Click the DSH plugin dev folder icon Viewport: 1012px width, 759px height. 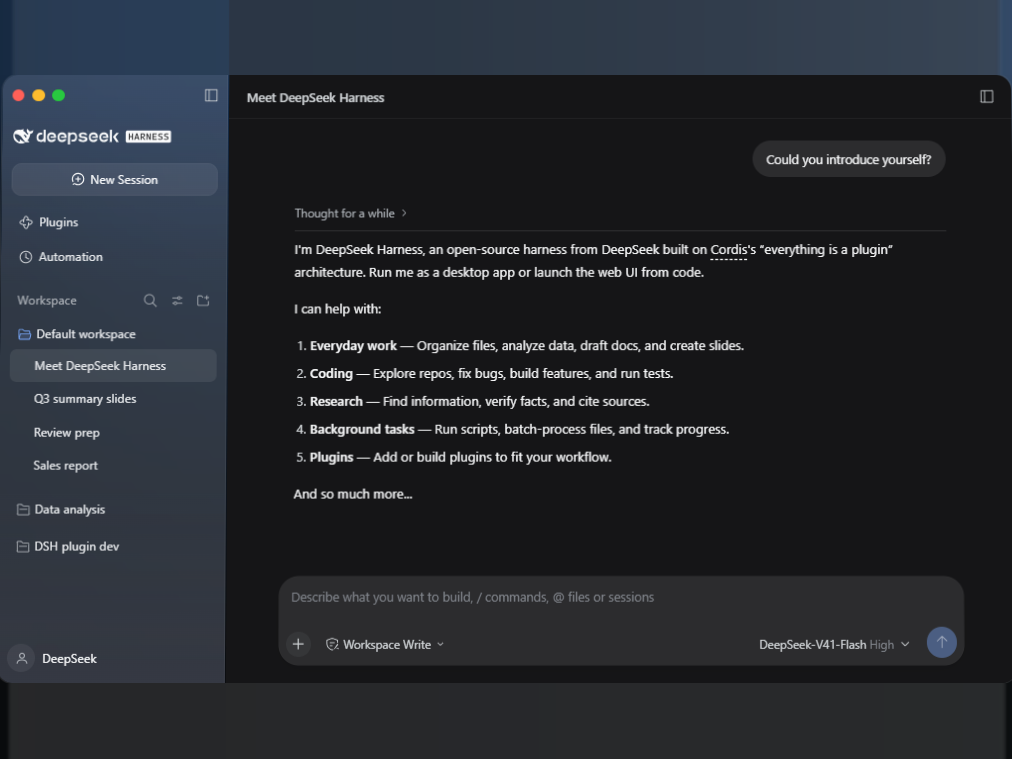click(23, 547)
